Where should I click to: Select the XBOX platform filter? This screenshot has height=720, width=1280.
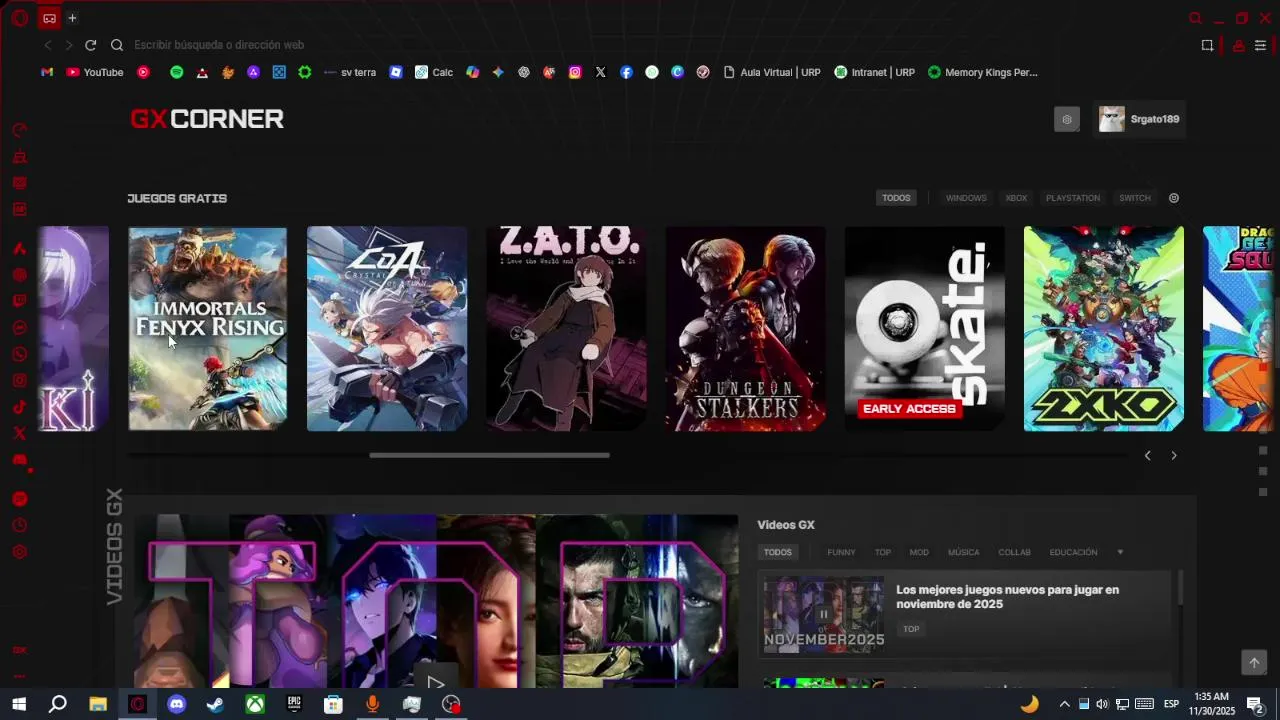(1016, 198)
